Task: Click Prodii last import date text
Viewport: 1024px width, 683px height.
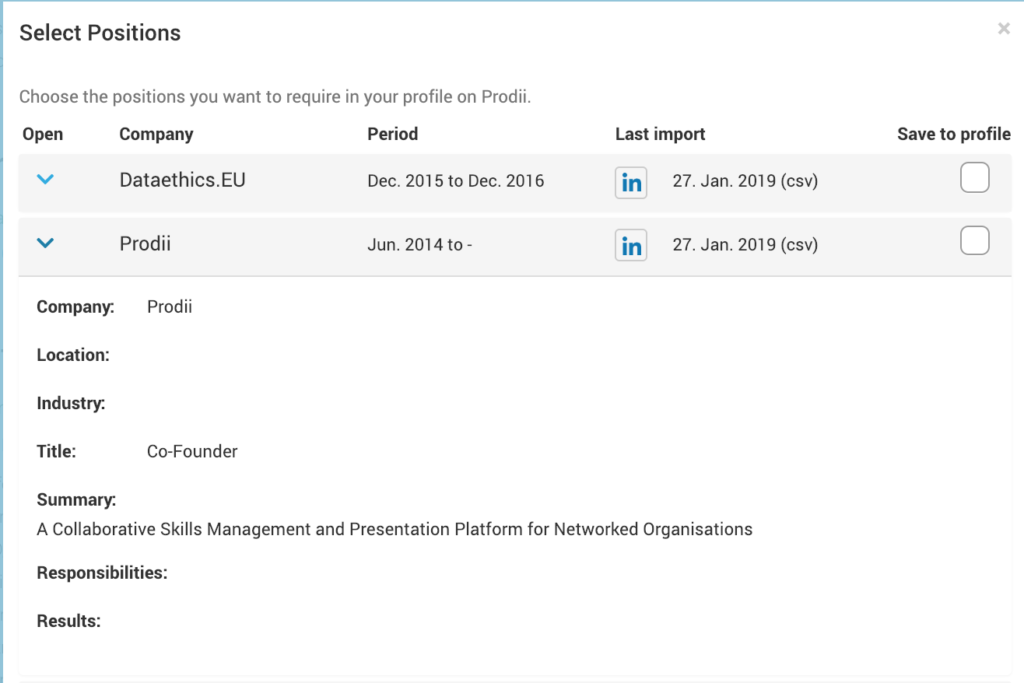Action: pyautogui.click(x=745, y=245)
